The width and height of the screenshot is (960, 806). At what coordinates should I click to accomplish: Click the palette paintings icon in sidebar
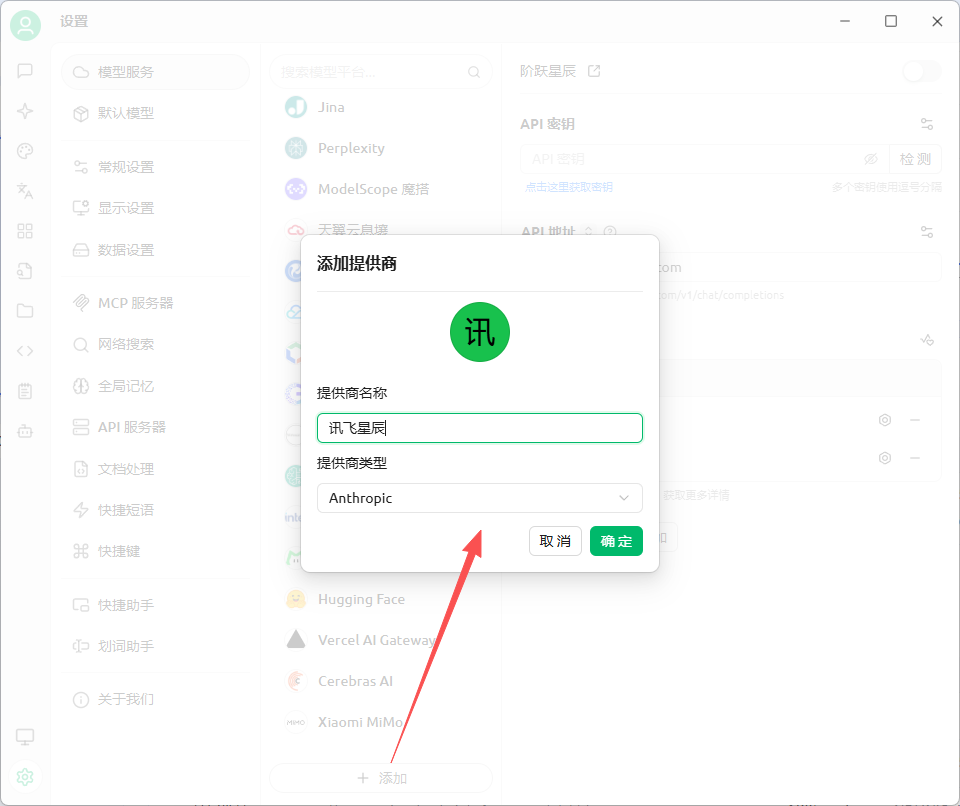click(25, 151)
